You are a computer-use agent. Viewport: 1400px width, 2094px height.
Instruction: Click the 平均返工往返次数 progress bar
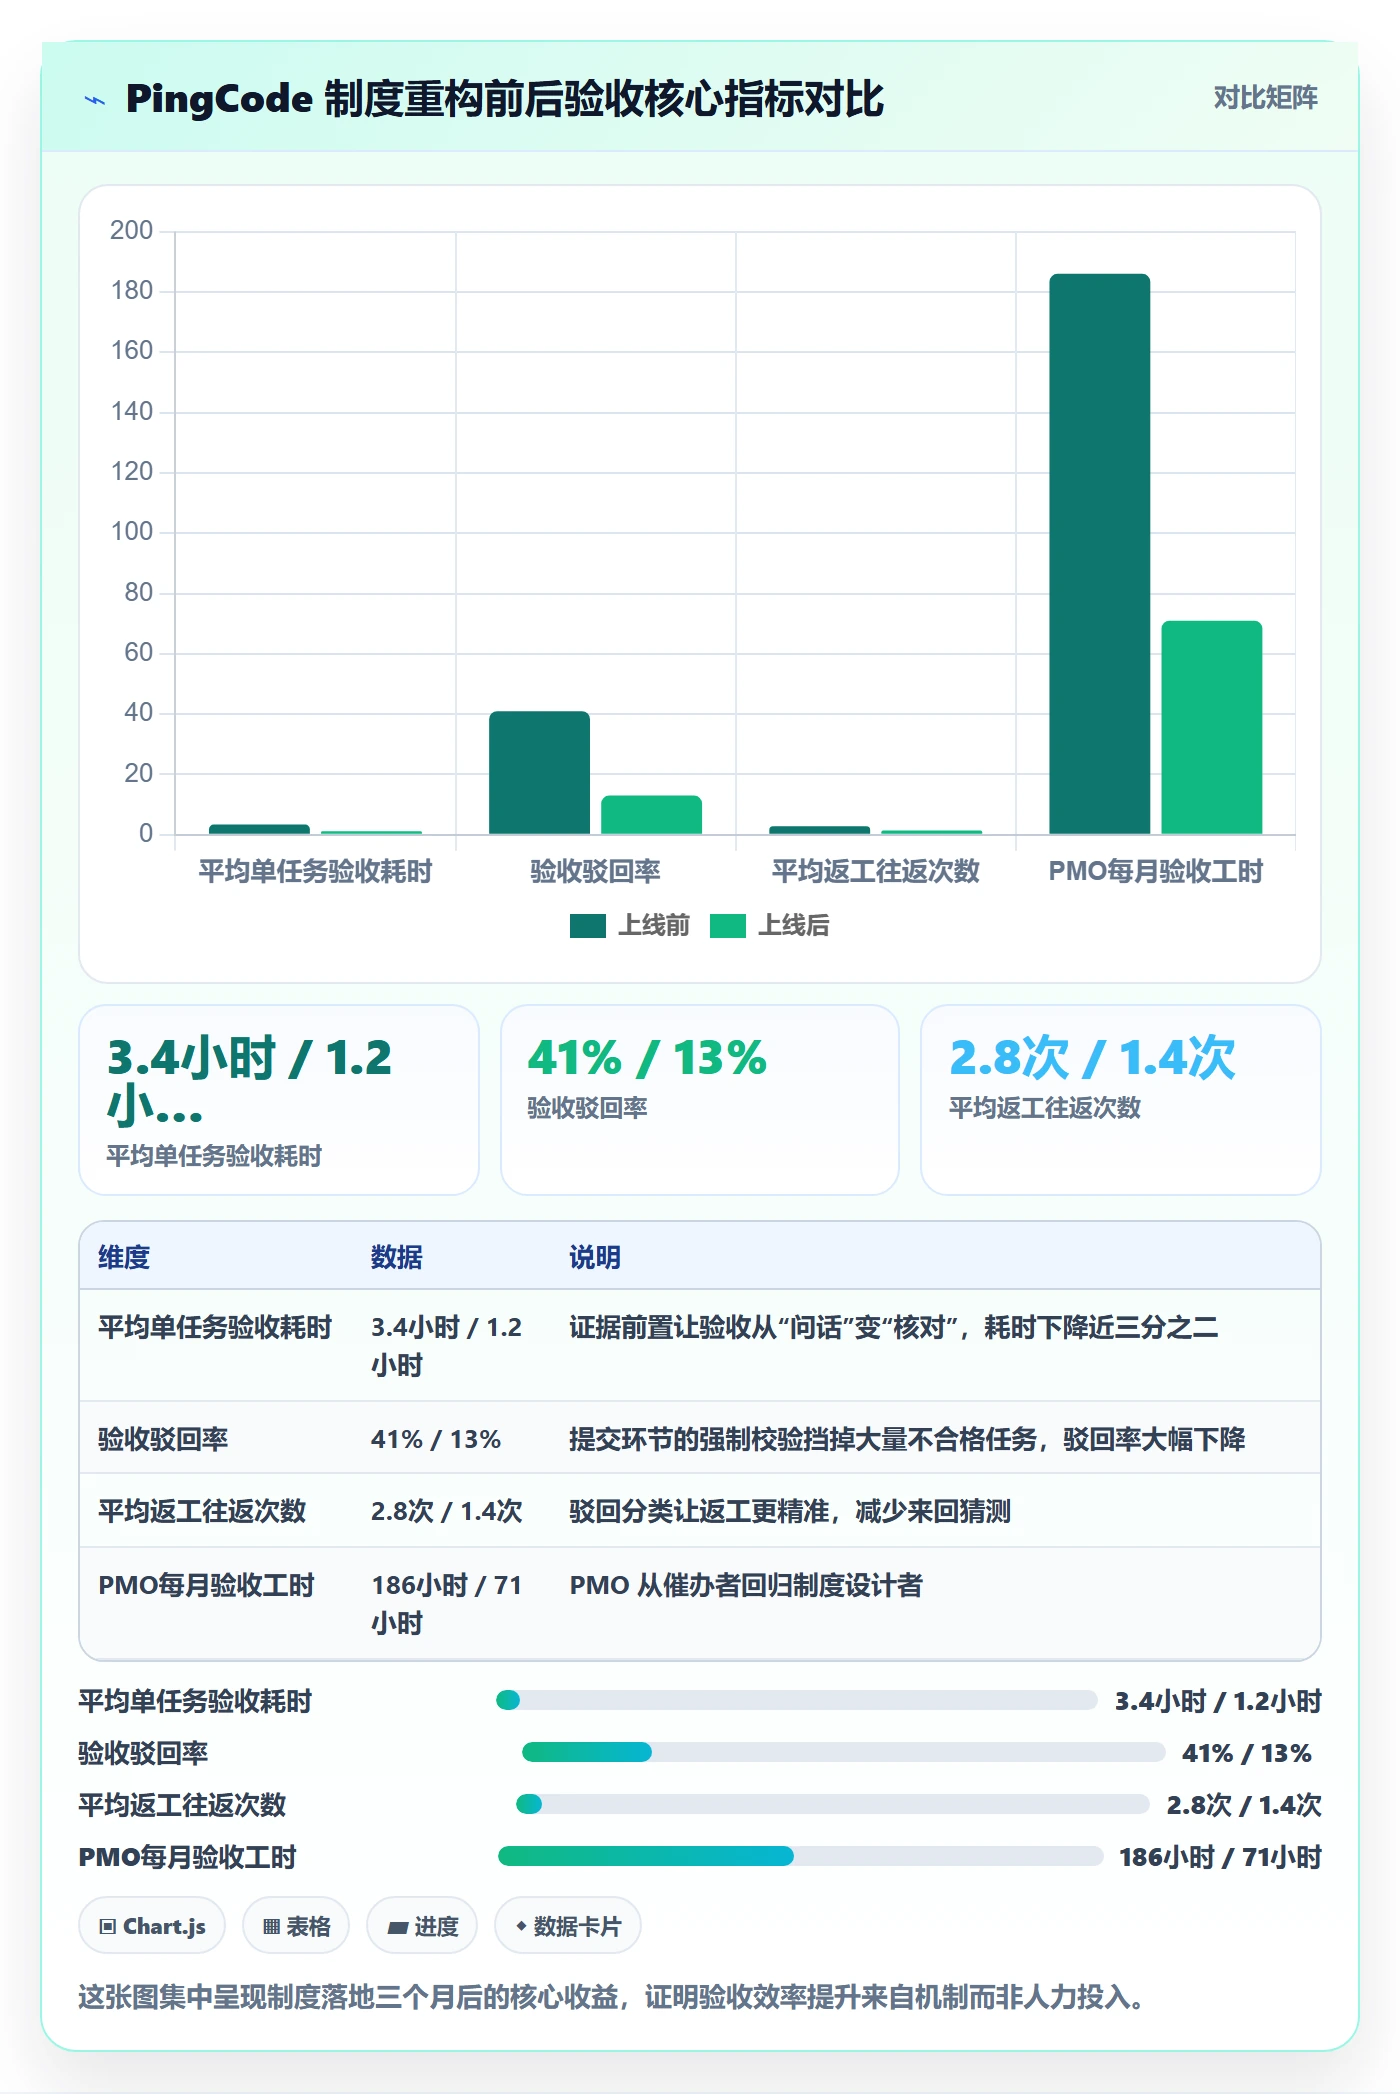point(832,1804)
